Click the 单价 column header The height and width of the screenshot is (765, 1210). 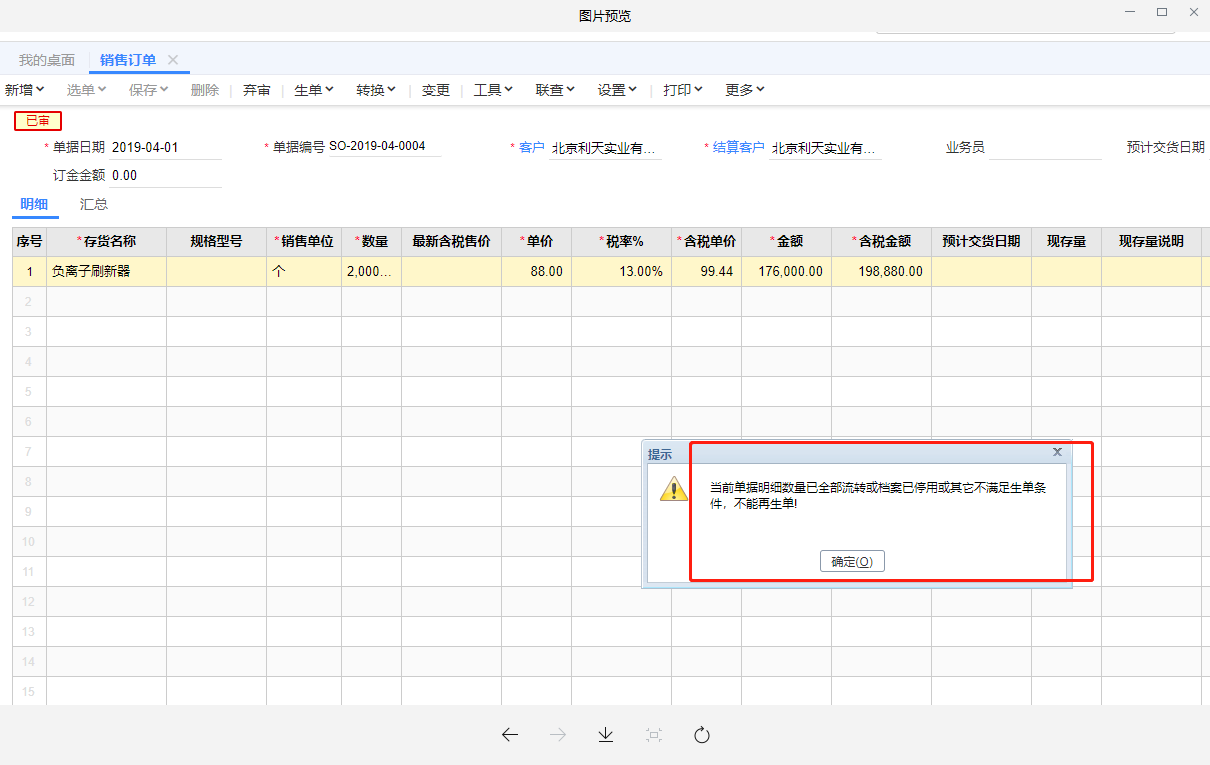536,241
